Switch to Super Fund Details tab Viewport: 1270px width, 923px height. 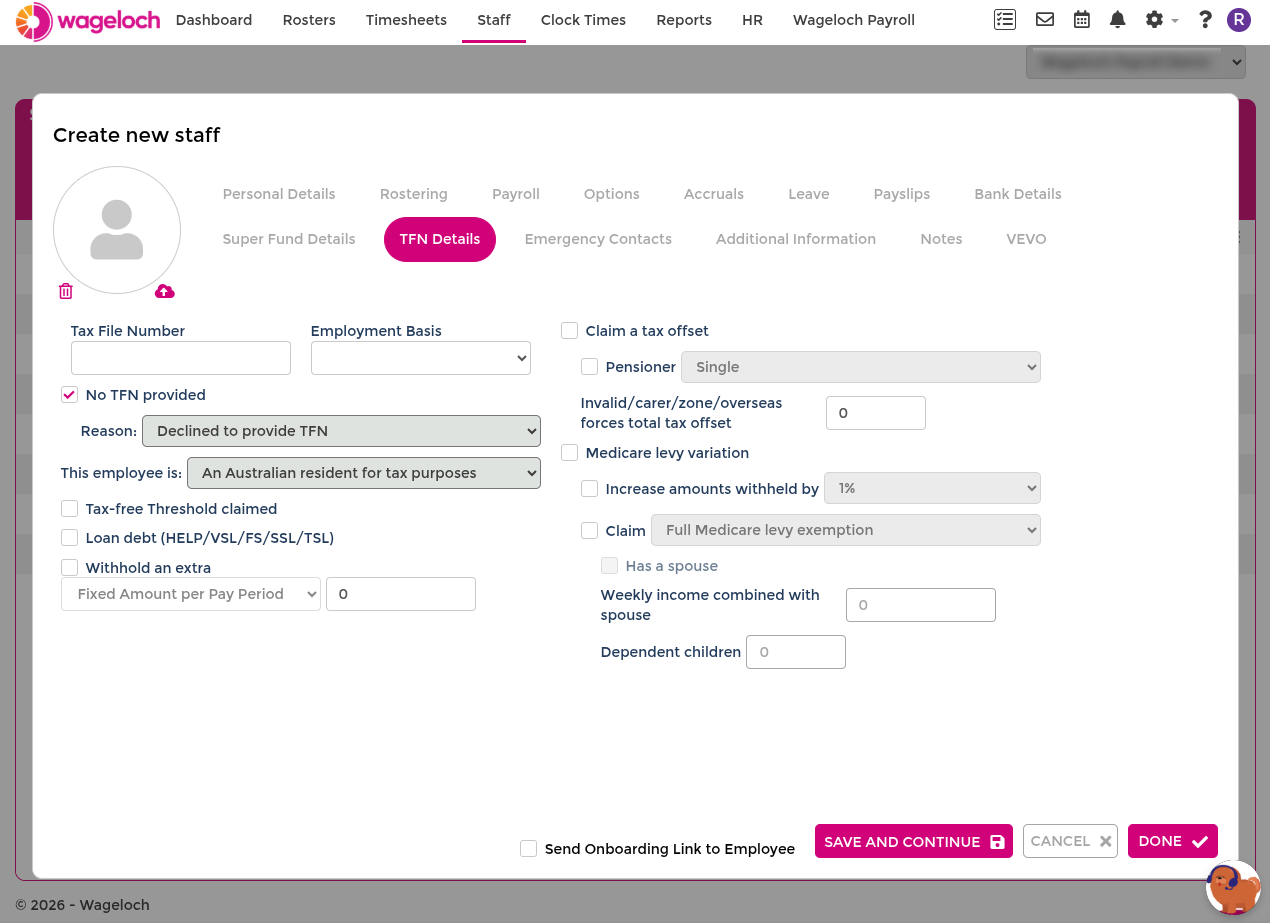click(x=289, y=239)
